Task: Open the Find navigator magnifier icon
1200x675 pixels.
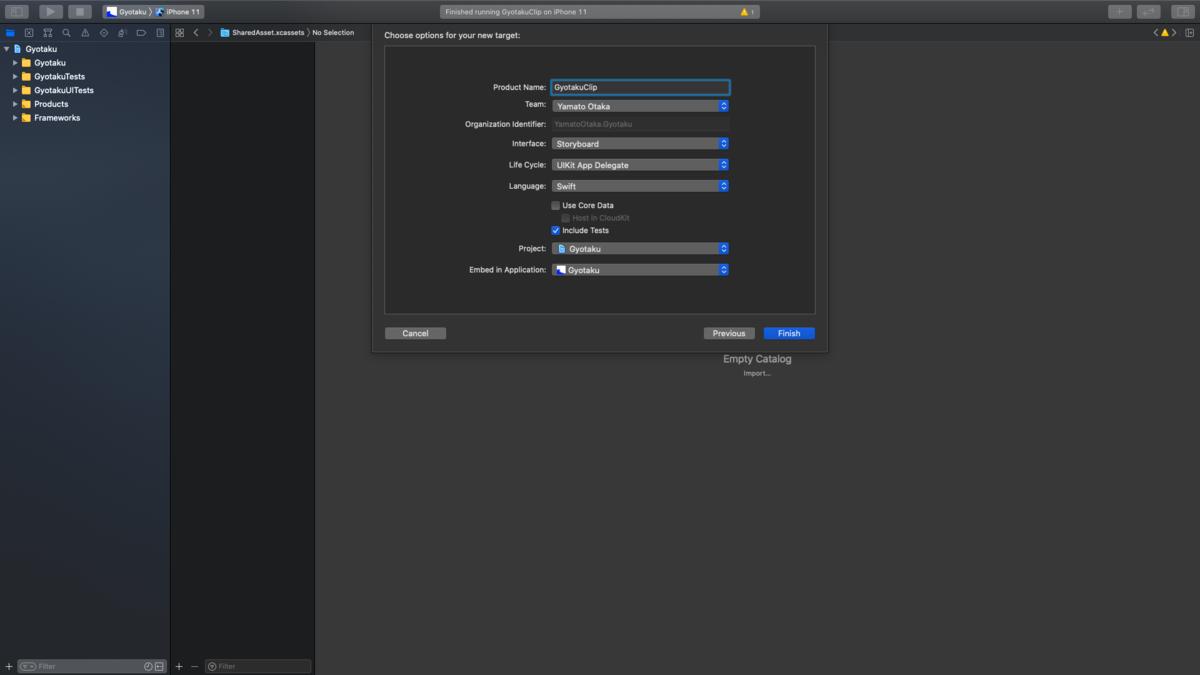Action: (x=66, y=33)
